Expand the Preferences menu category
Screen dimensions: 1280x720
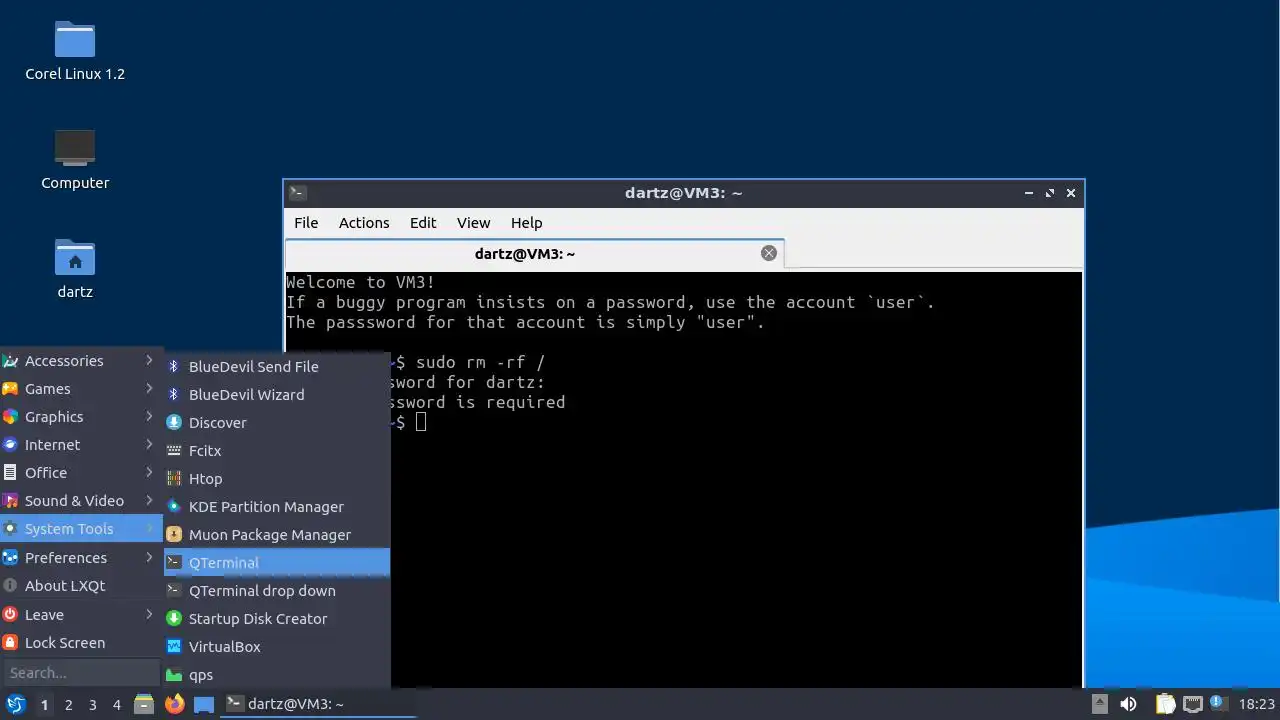[81, 558]
